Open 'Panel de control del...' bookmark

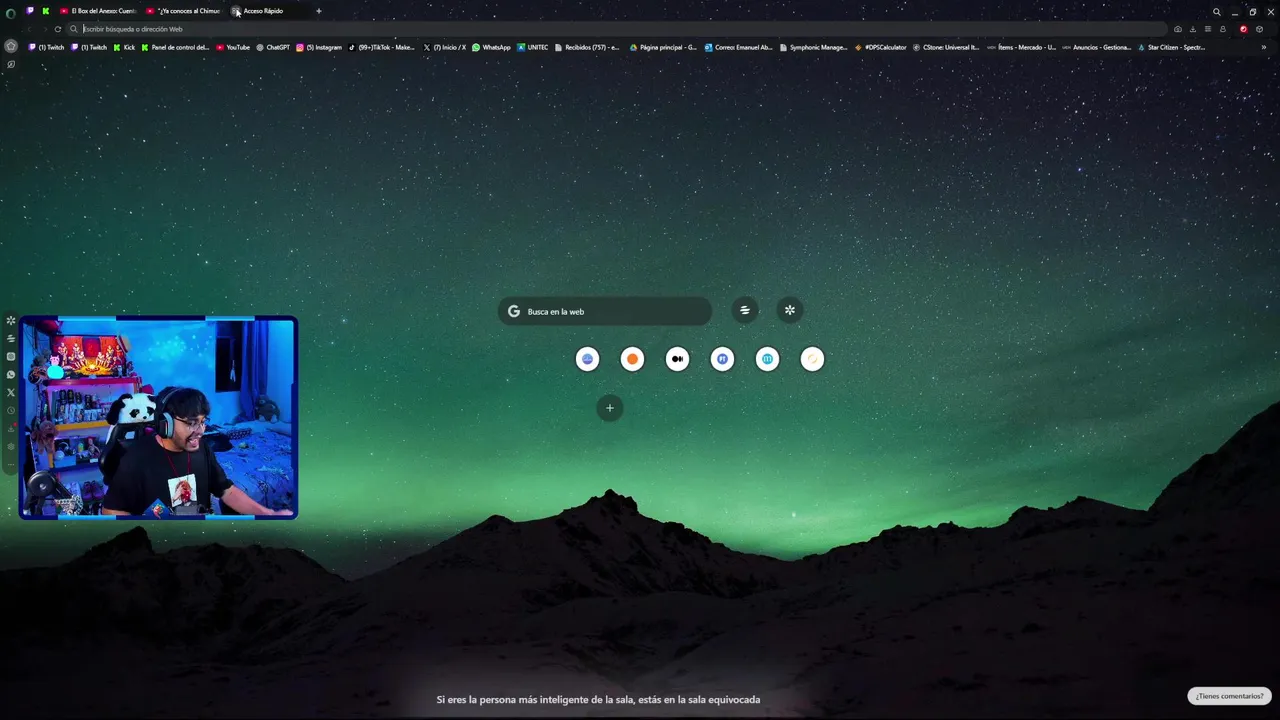click(175, 47)
